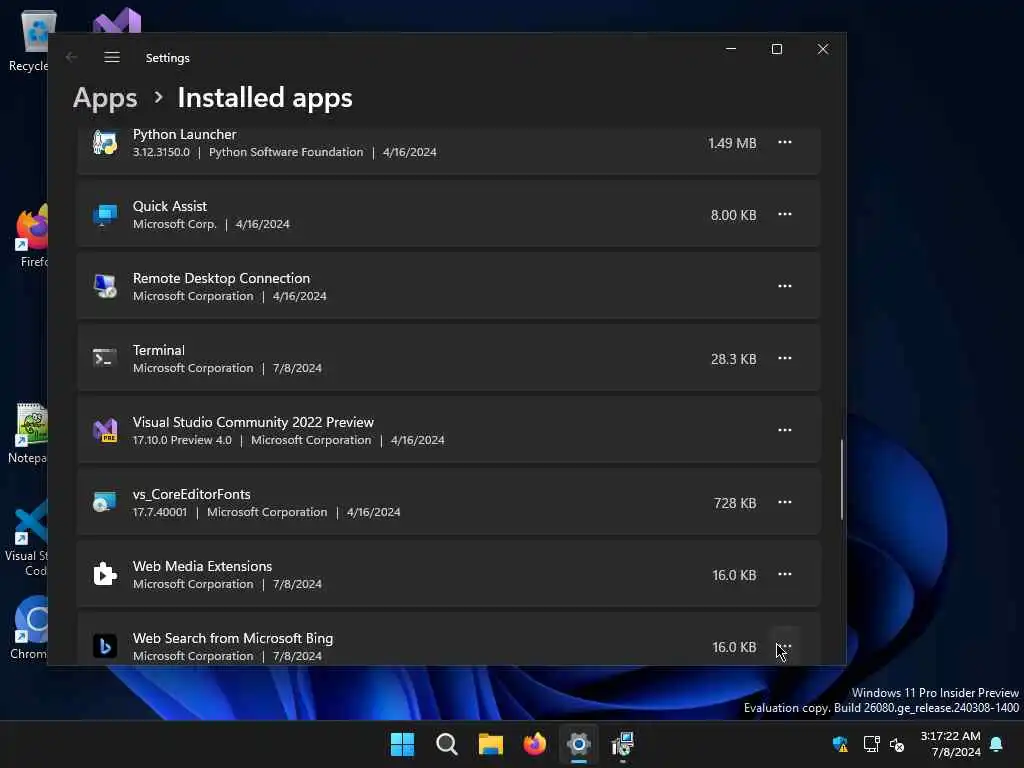
Task: Open more options for Terminal
Action: pyautogui.click(x=784, y=358)
